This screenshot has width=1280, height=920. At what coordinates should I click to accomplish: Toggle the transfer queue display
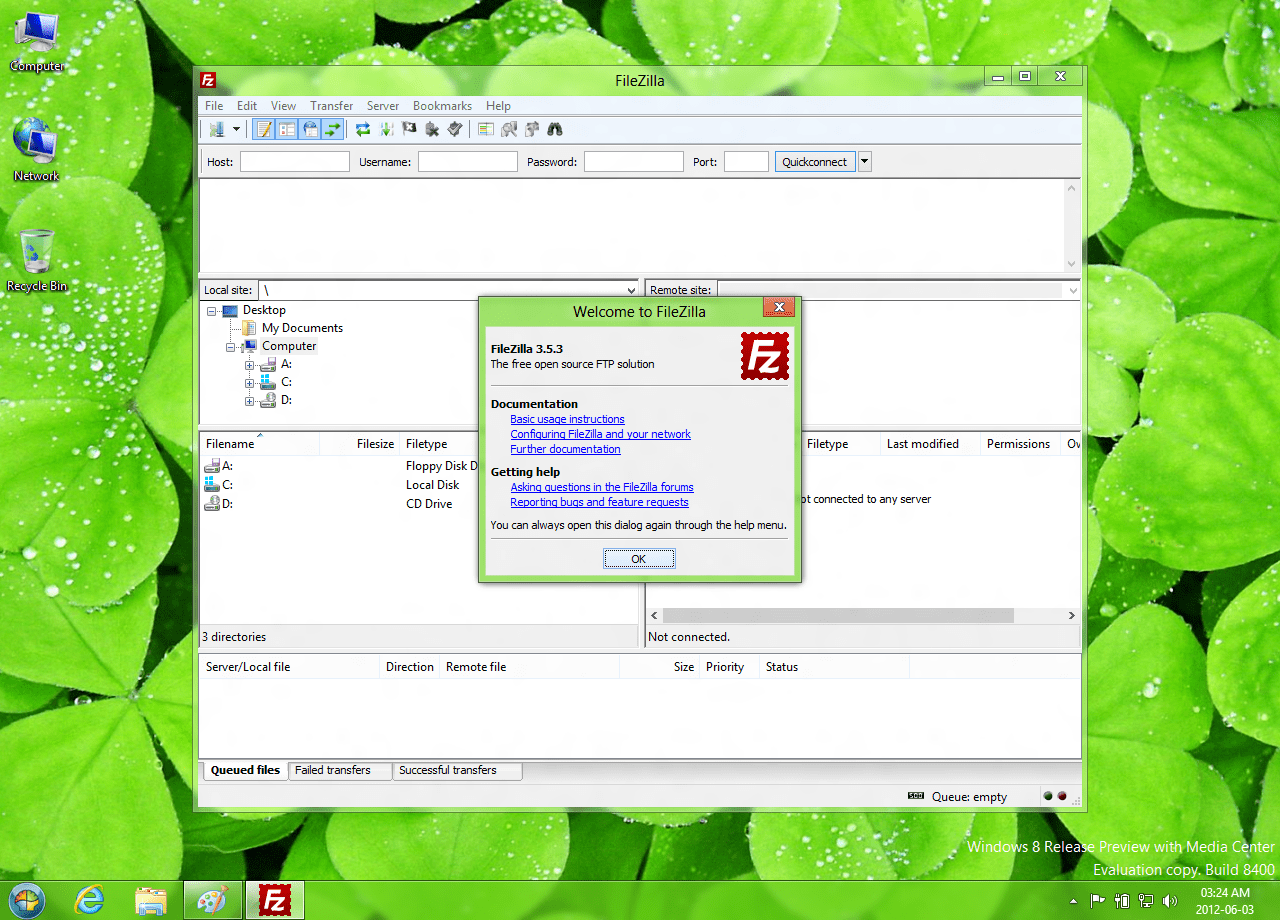point(333,129)
